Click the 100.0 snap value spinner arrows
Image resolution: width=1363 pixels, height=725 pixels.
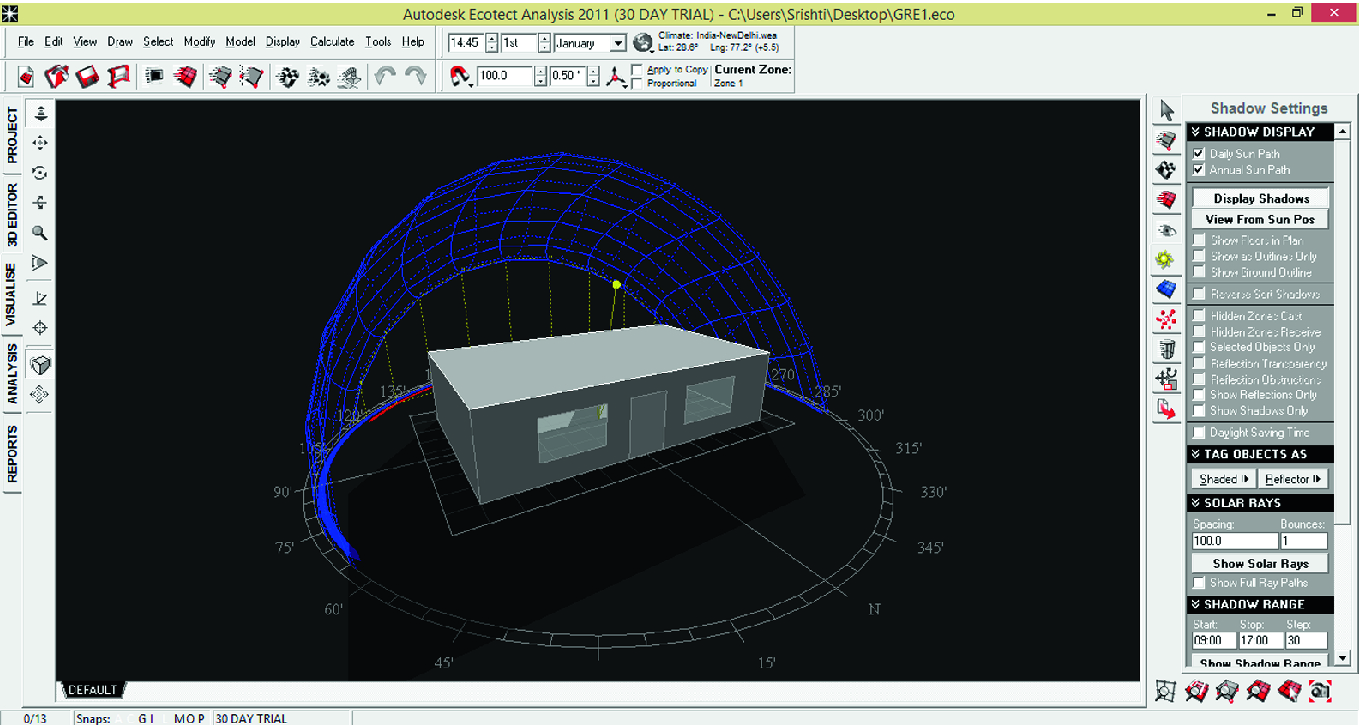click(x=541, y=76)
